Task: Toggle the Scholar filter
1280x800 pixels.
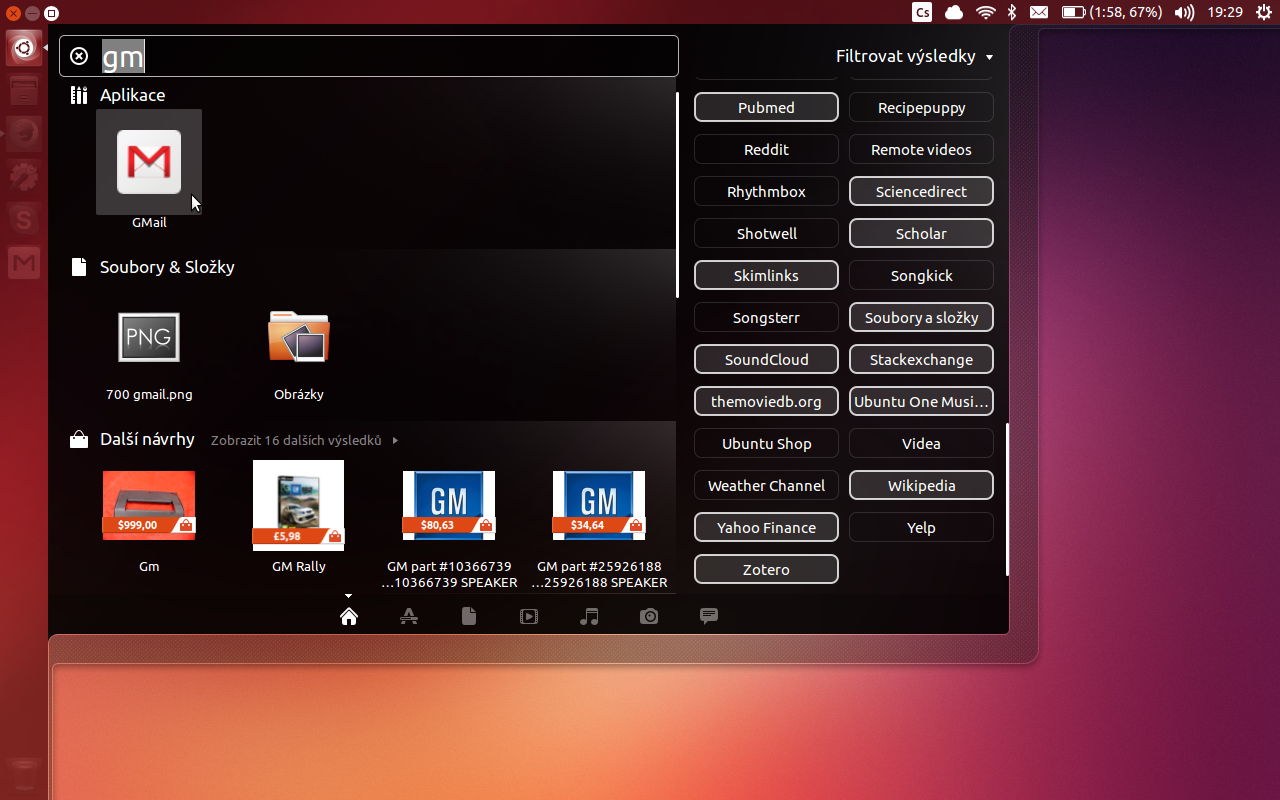Action: coord(921,233)
